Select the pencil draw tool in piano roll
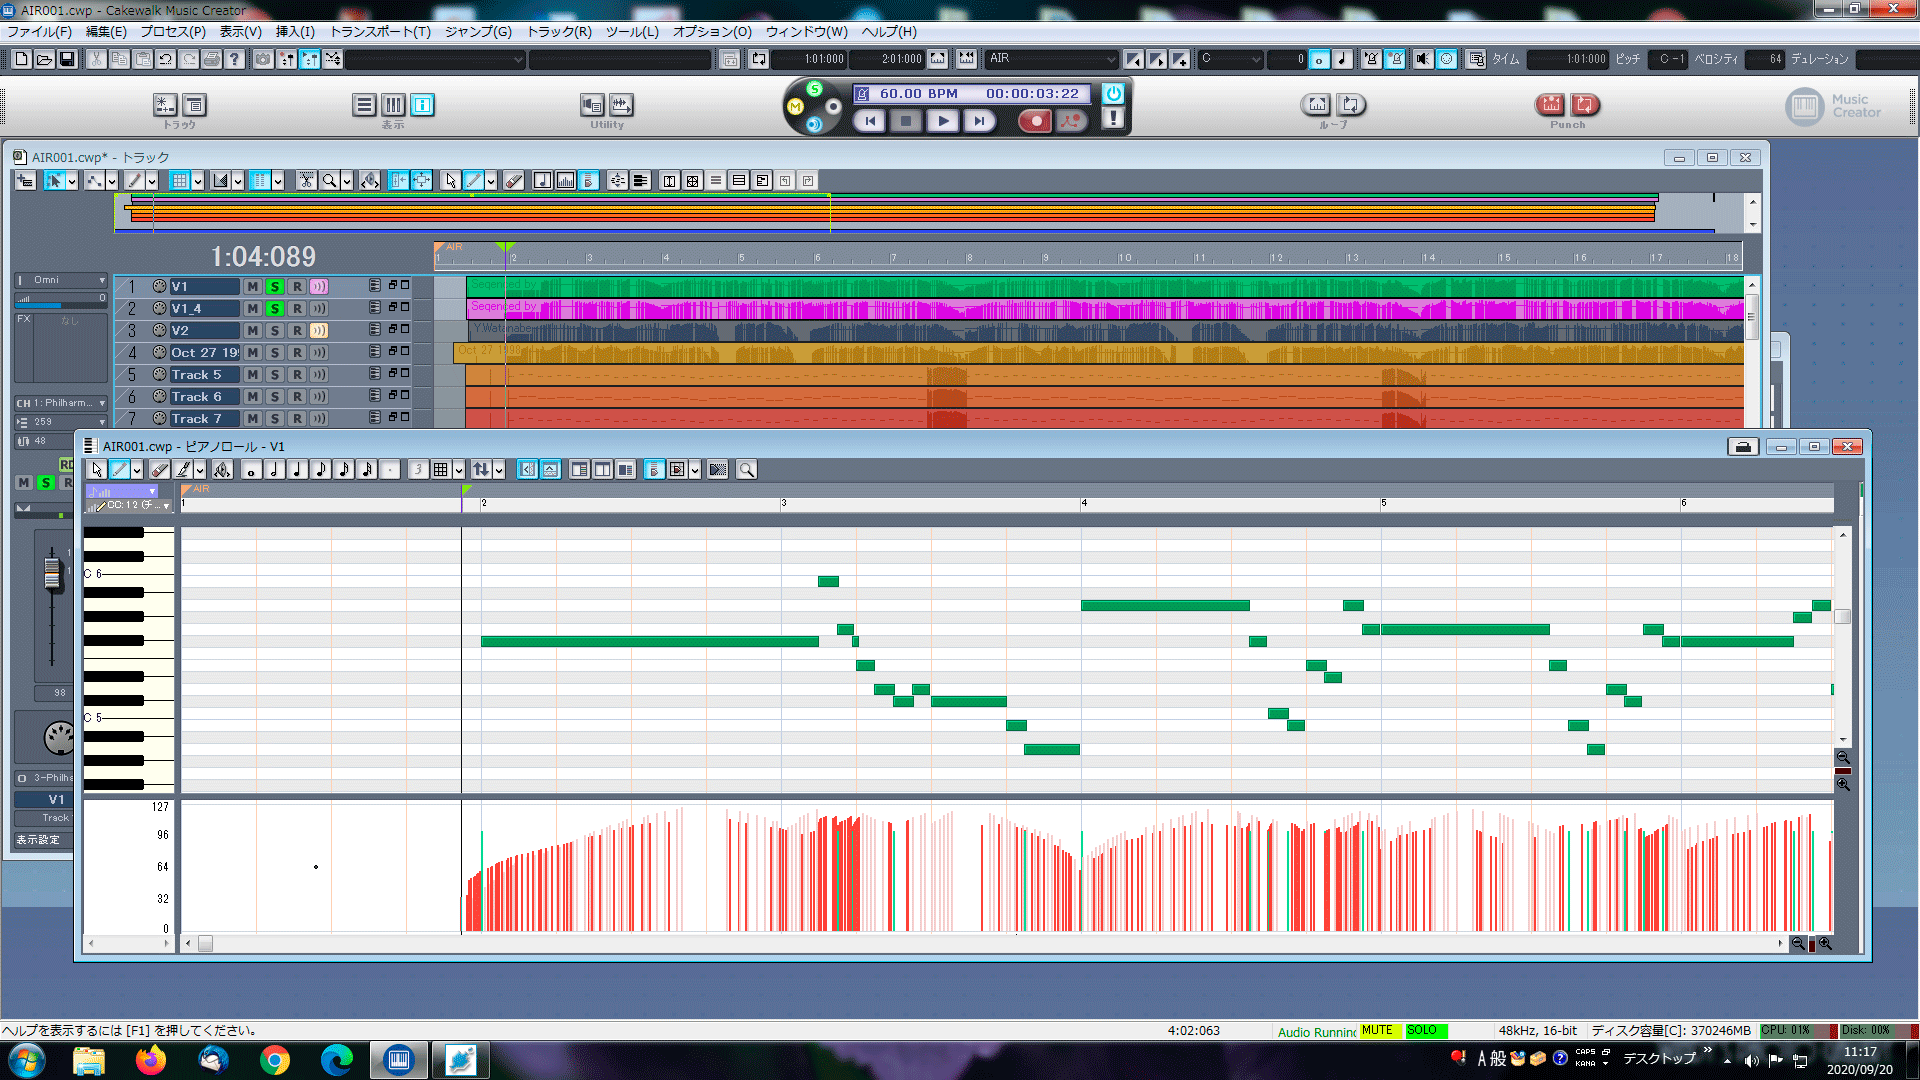 [x=120, y=470]
